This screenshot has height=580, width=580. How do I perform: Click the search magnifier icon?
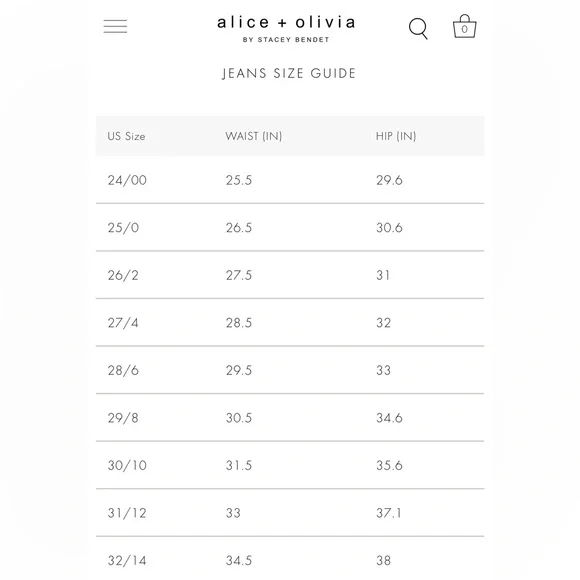(418, 28)
